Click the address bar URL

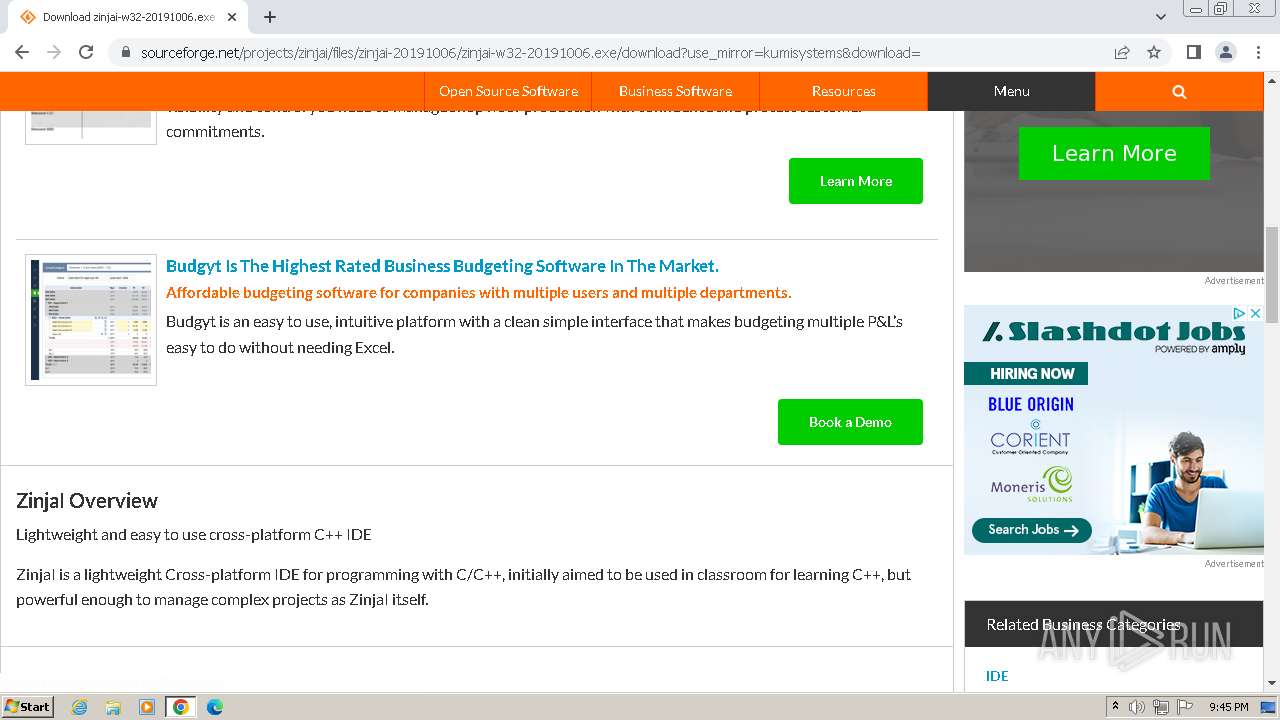530,52
